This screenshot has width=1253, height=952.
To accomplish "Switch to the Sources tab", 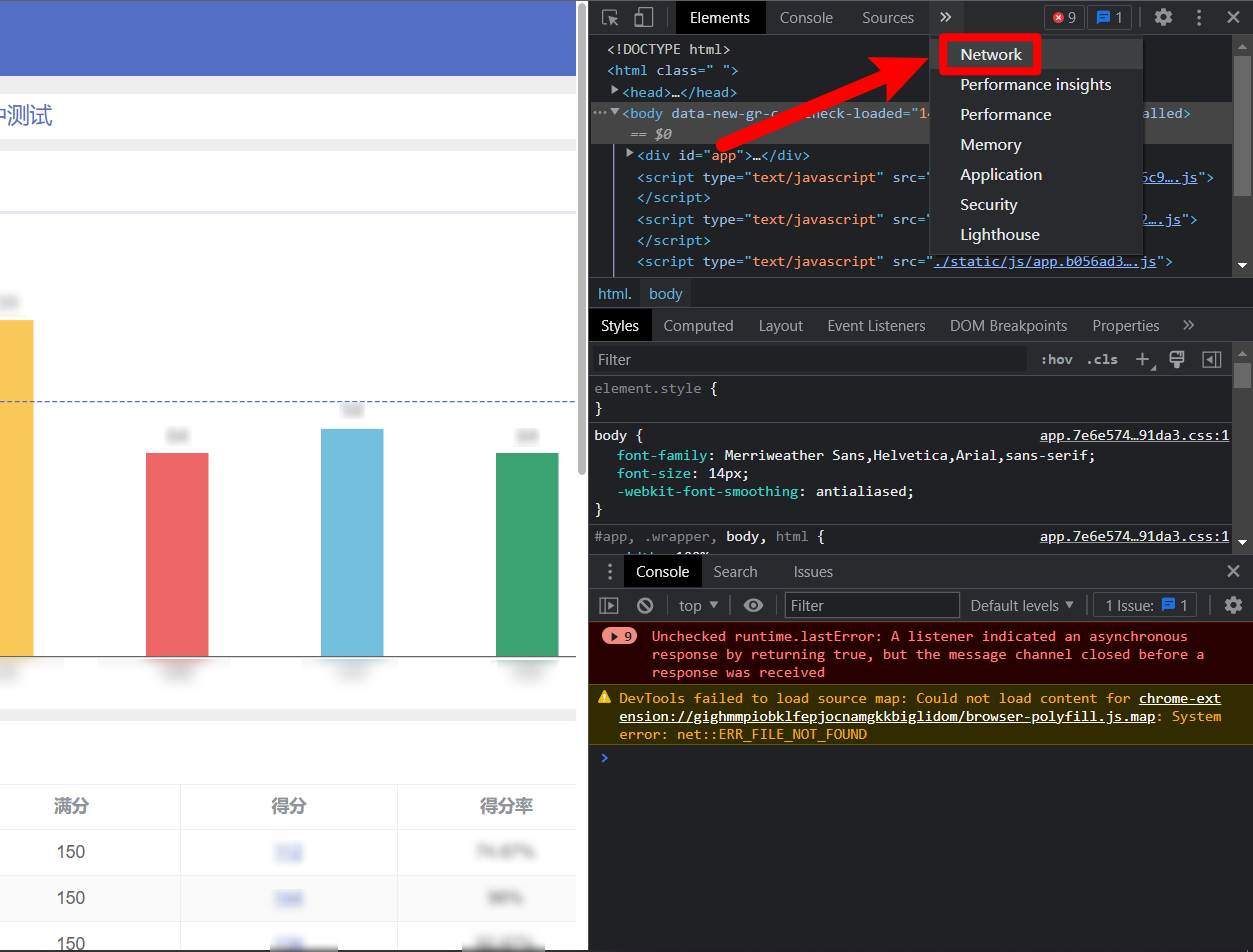I will pyautogui.click(x=888, y=18).
